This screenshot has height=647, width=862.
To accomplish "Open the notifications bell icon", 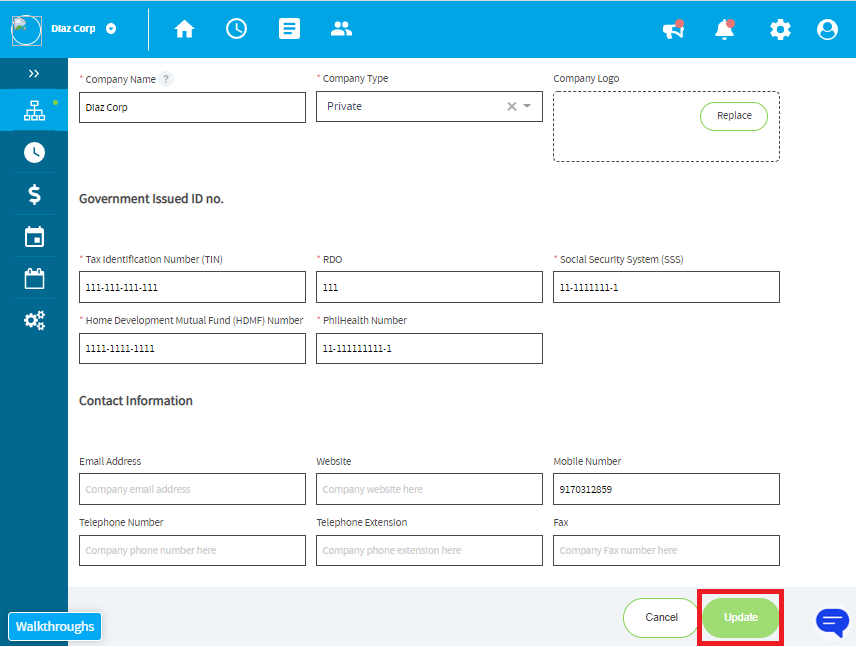I will [x=725, y=29].
